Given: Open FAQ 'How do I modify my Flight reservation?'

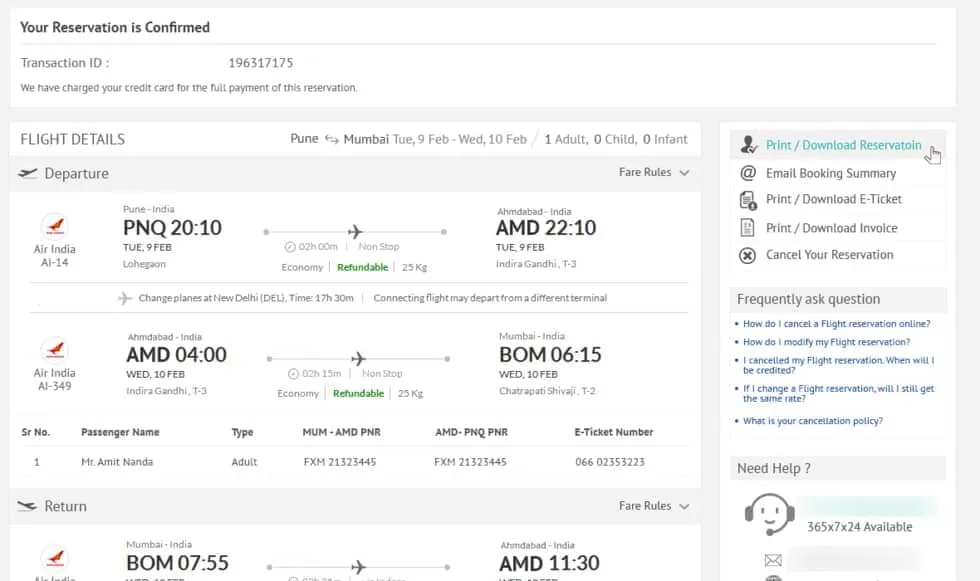Looking at the screenshot, I should 826,342.
